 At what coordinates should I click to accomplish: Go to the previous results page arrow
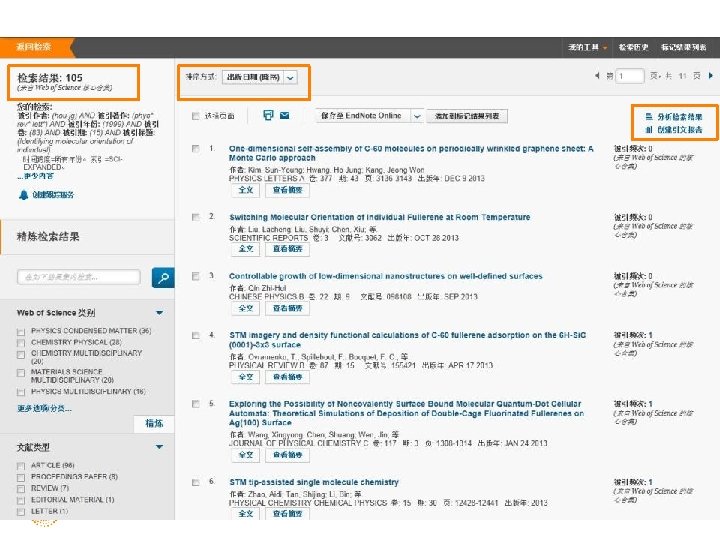[x=597, y=75]
